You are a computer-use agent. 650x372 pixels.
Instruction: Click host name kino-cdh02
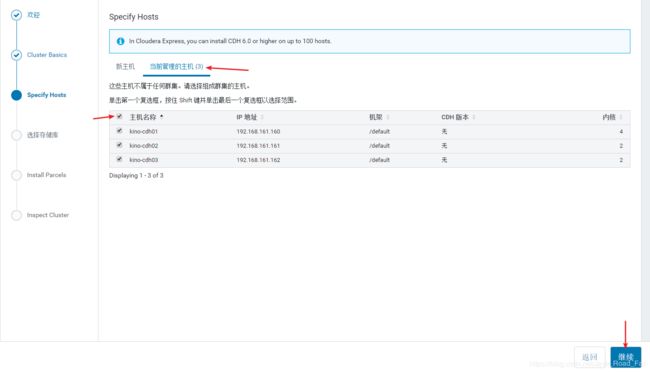pos(143,146)
